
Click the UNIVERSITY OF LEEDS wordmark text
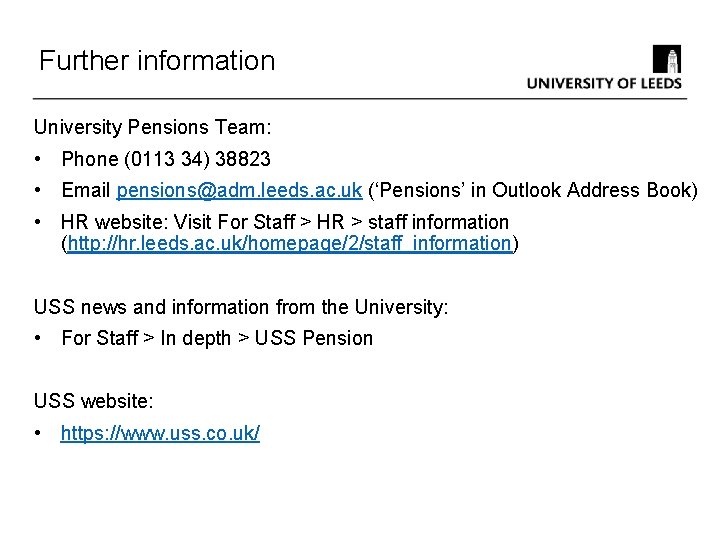pos(604,84)
